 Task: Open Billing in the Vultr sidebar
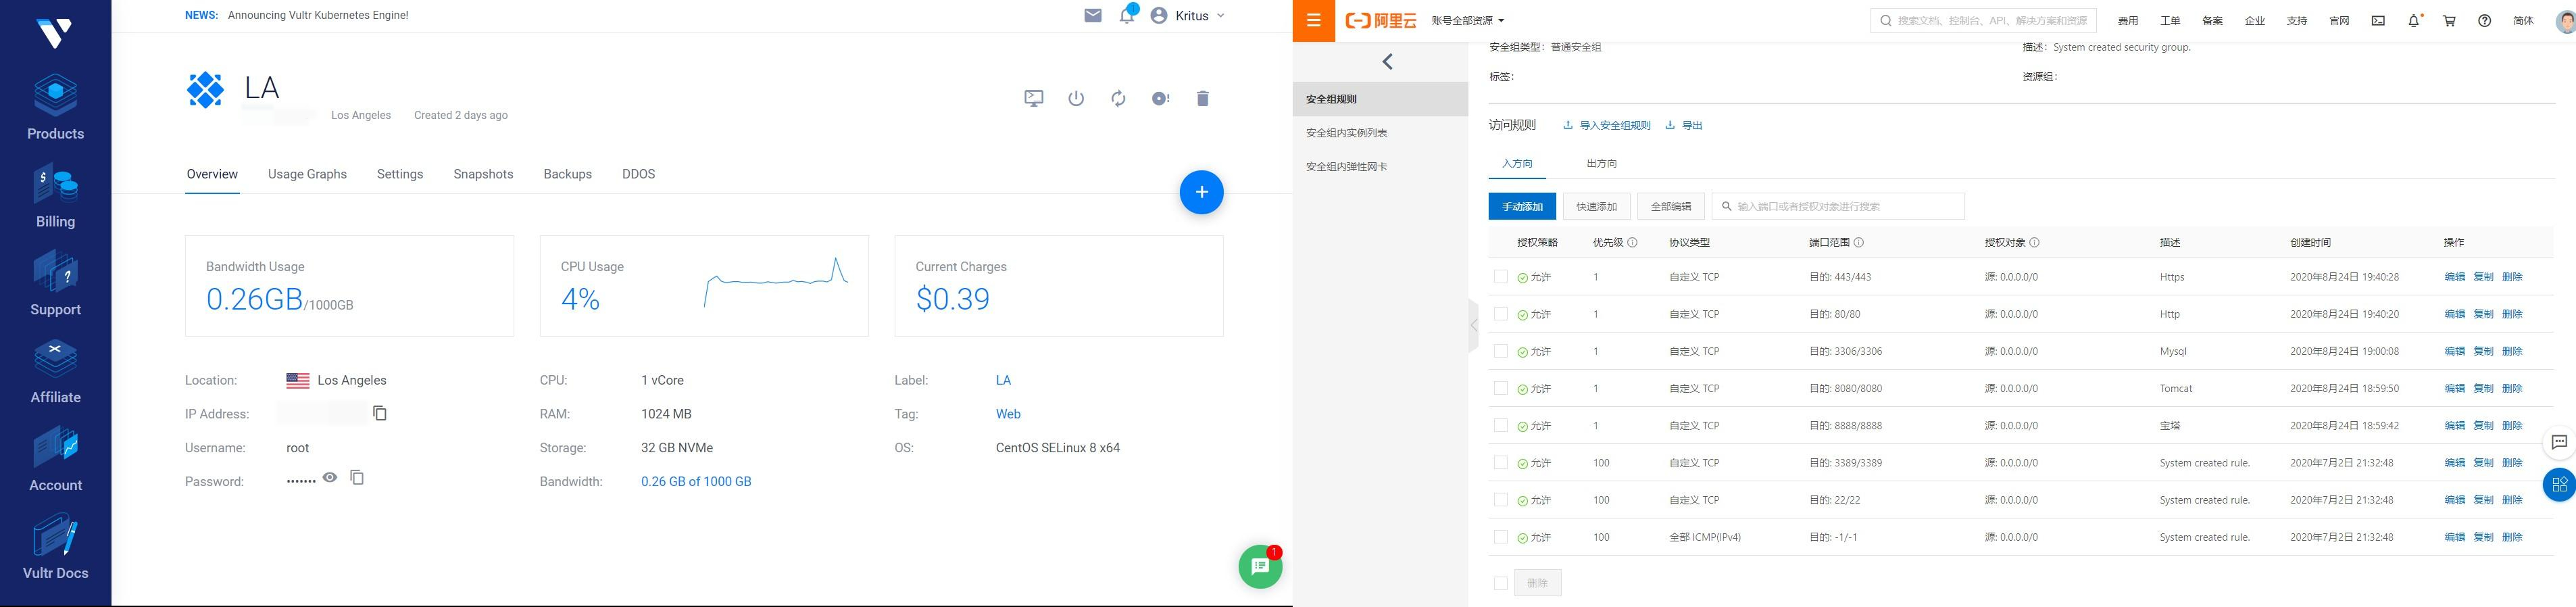pos(55,197)
